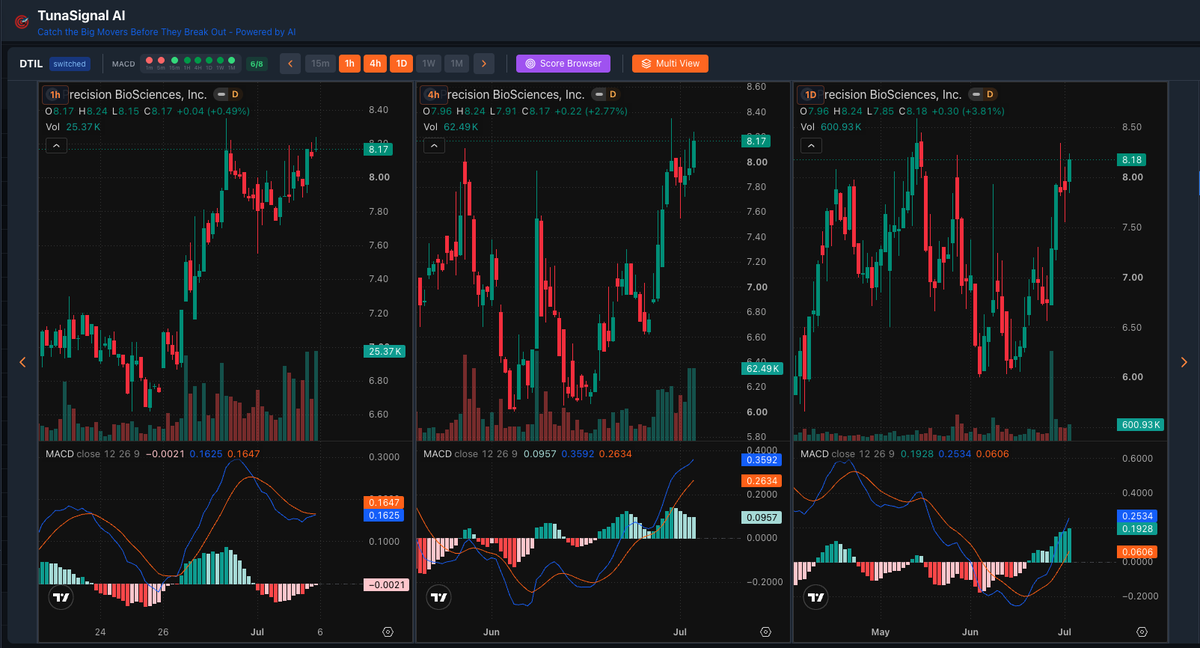Click the 8.17 price label on 4h chart

[x=755, y=142]
